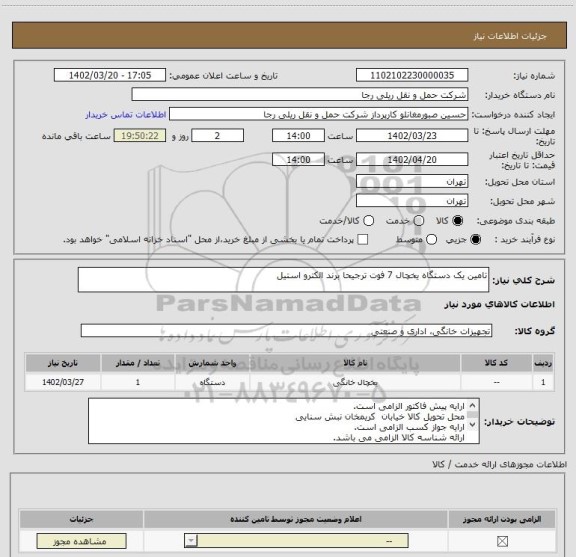Toggle the mandatory license checkbox
This screenshot has height=557, width=576.
[502, 541]
